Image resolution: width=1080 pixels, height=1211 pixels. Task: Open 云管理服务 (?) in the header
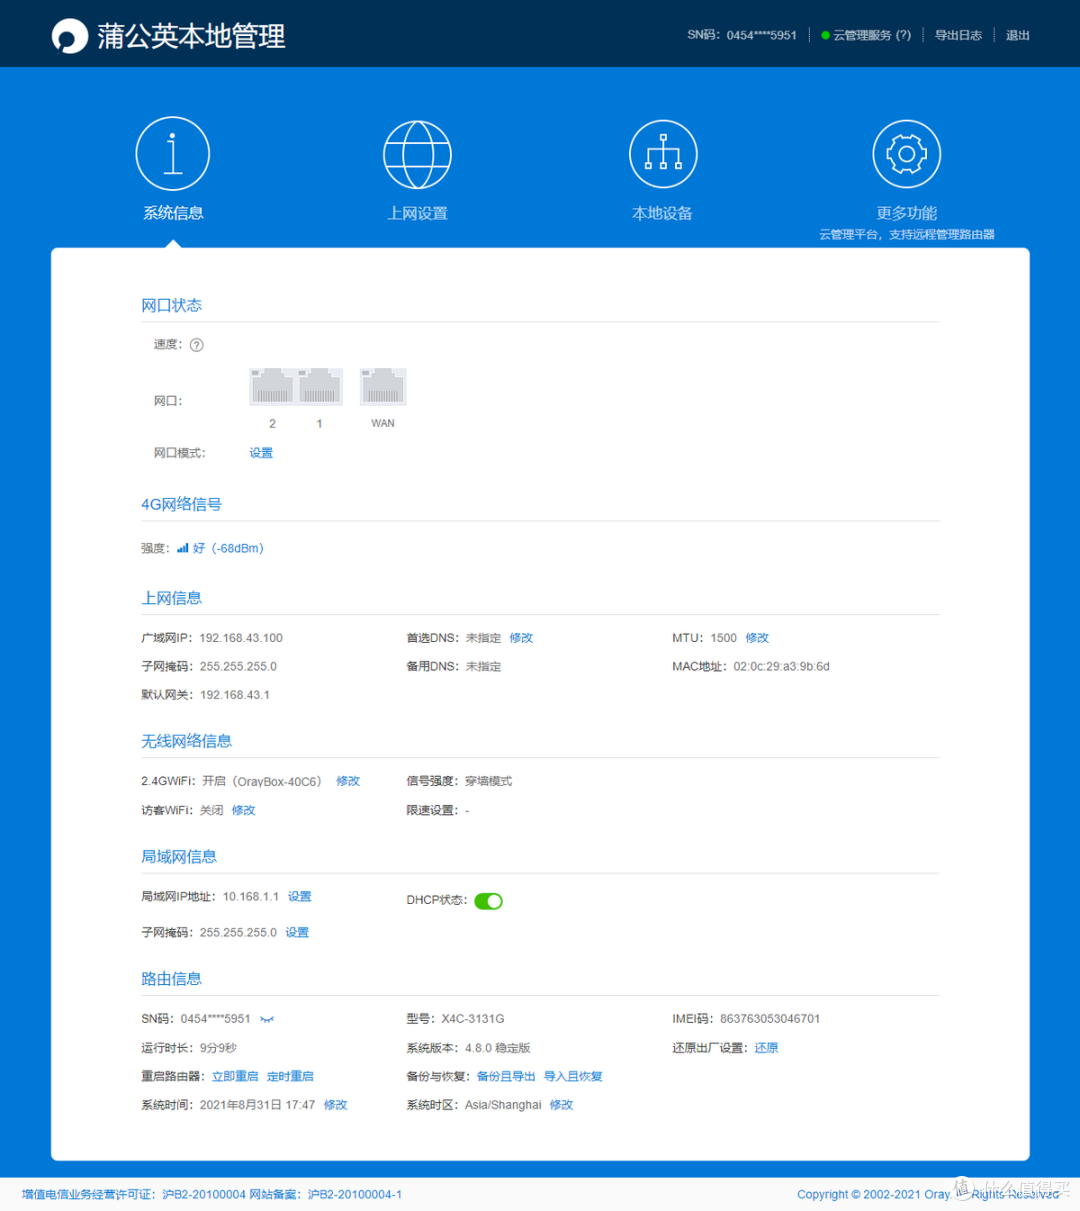pos(872,35)
